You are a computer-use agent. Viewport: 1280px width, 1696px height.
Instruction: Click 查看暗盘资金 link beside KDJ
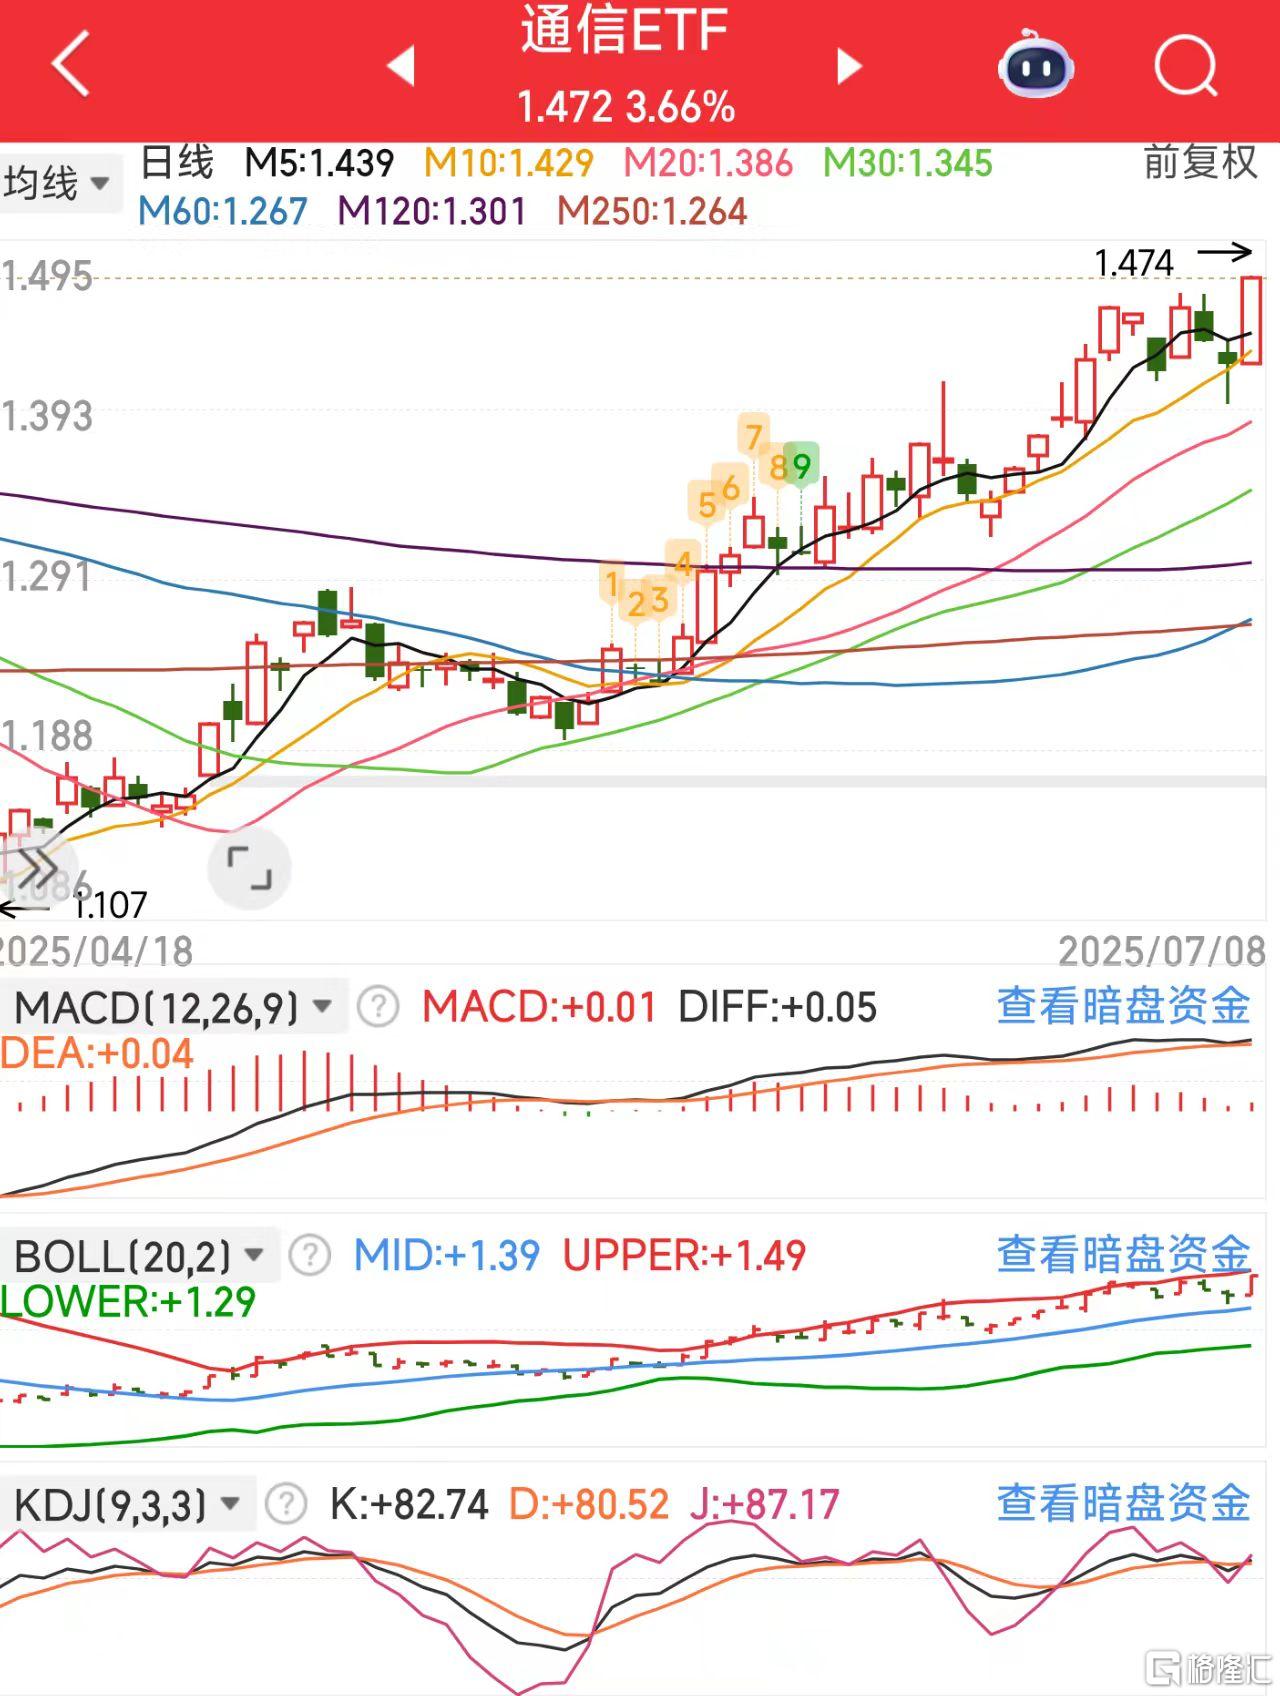coord(1123,1503)
